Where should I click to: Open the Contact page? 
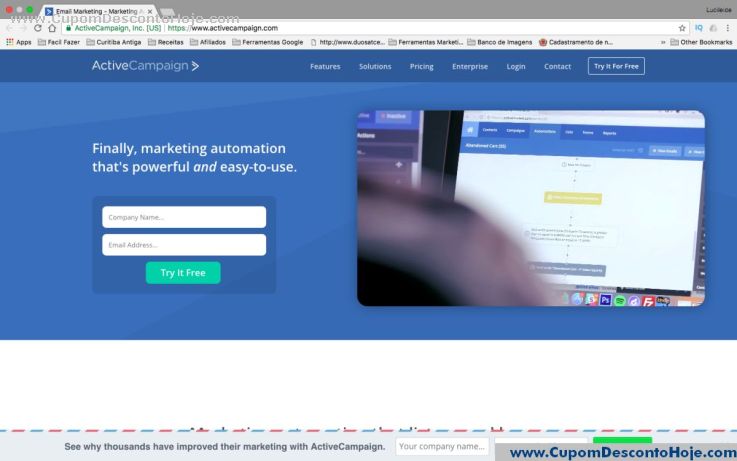click(557, 66)
